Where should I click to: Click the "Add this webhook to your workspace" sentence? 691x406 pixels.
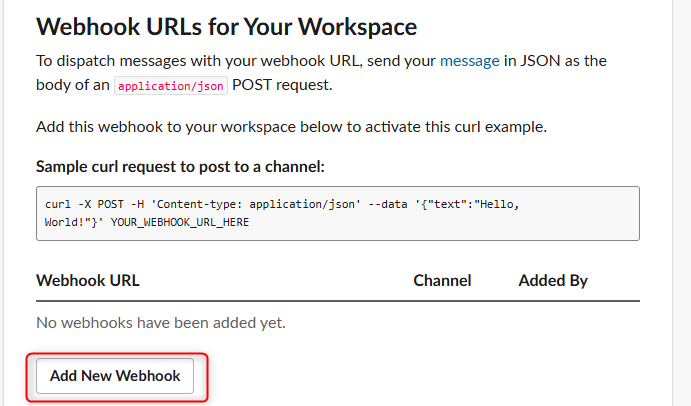click(x=291, y=127)
